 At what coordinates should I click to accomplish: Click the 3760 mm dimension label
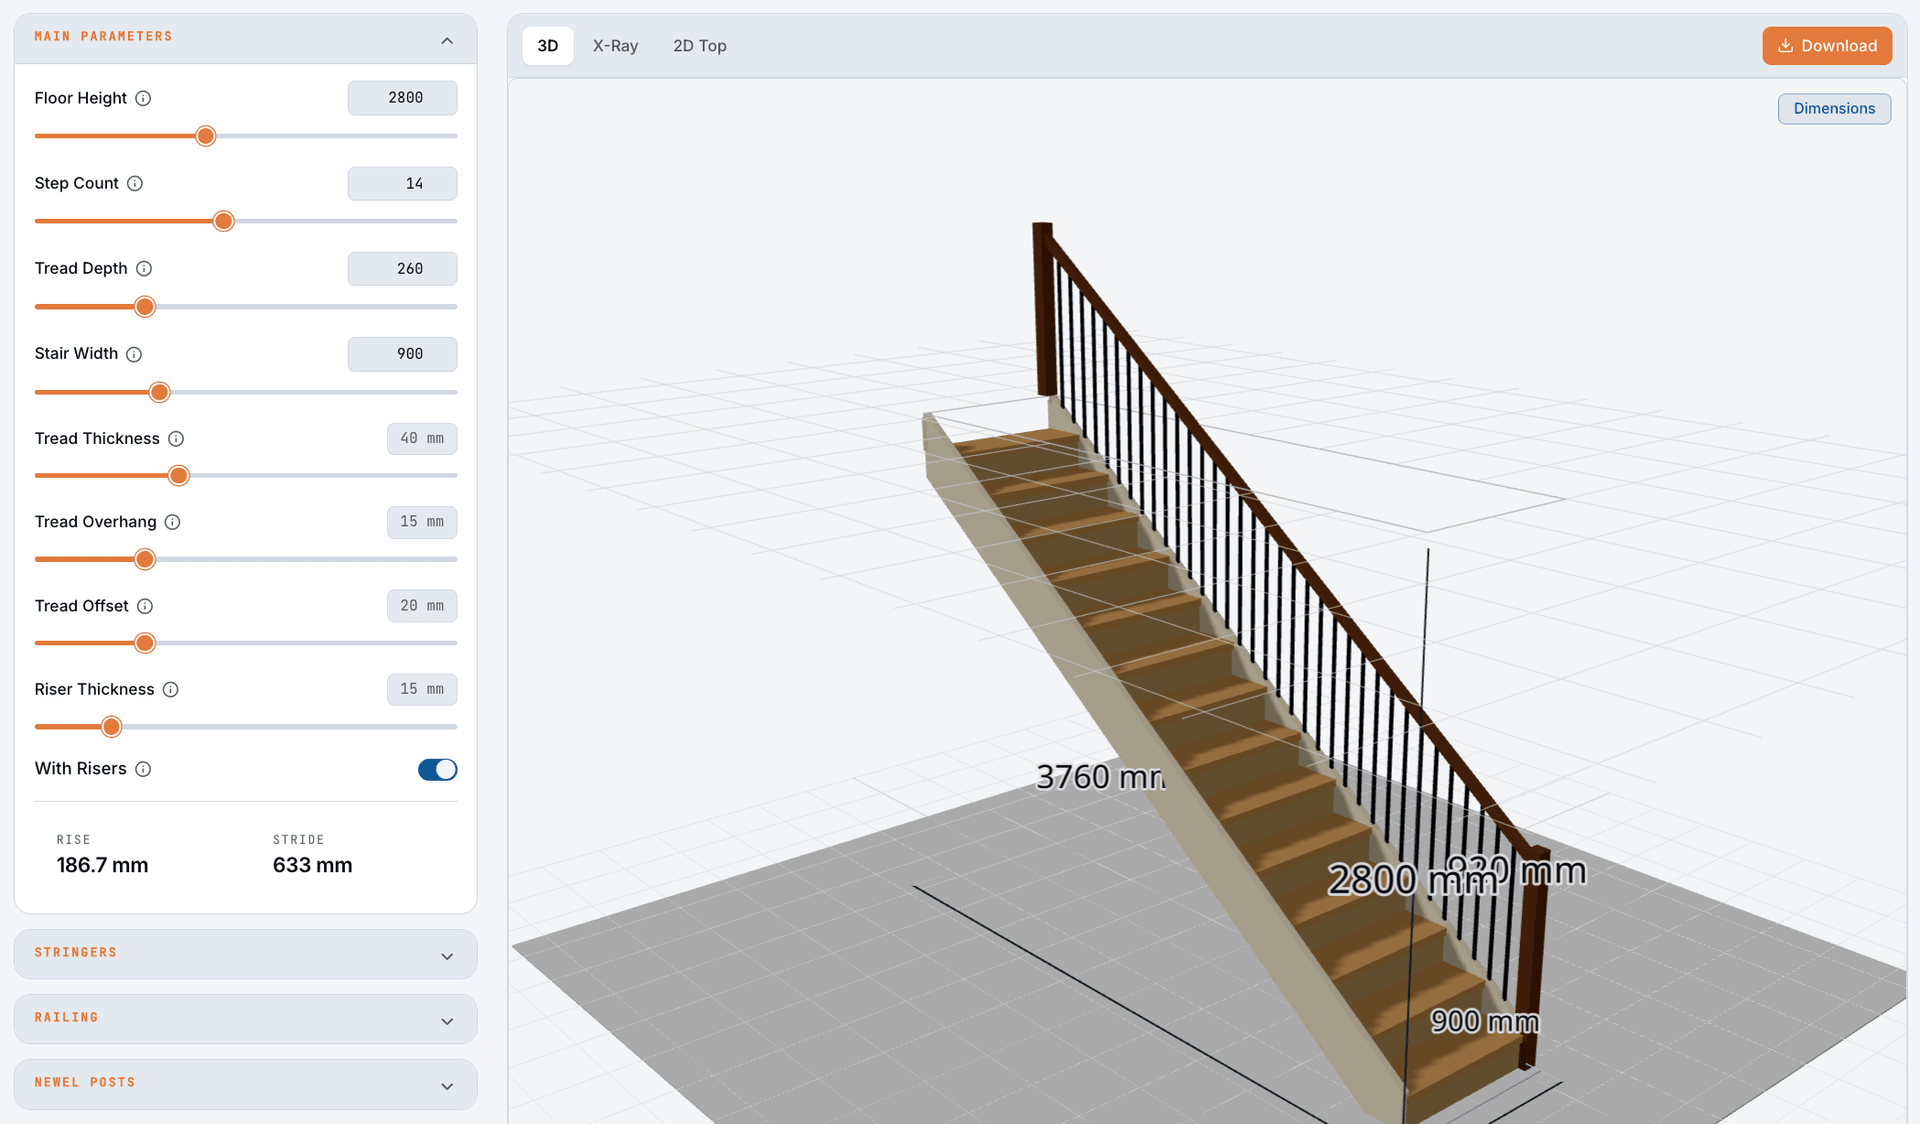coord(1100,777)
